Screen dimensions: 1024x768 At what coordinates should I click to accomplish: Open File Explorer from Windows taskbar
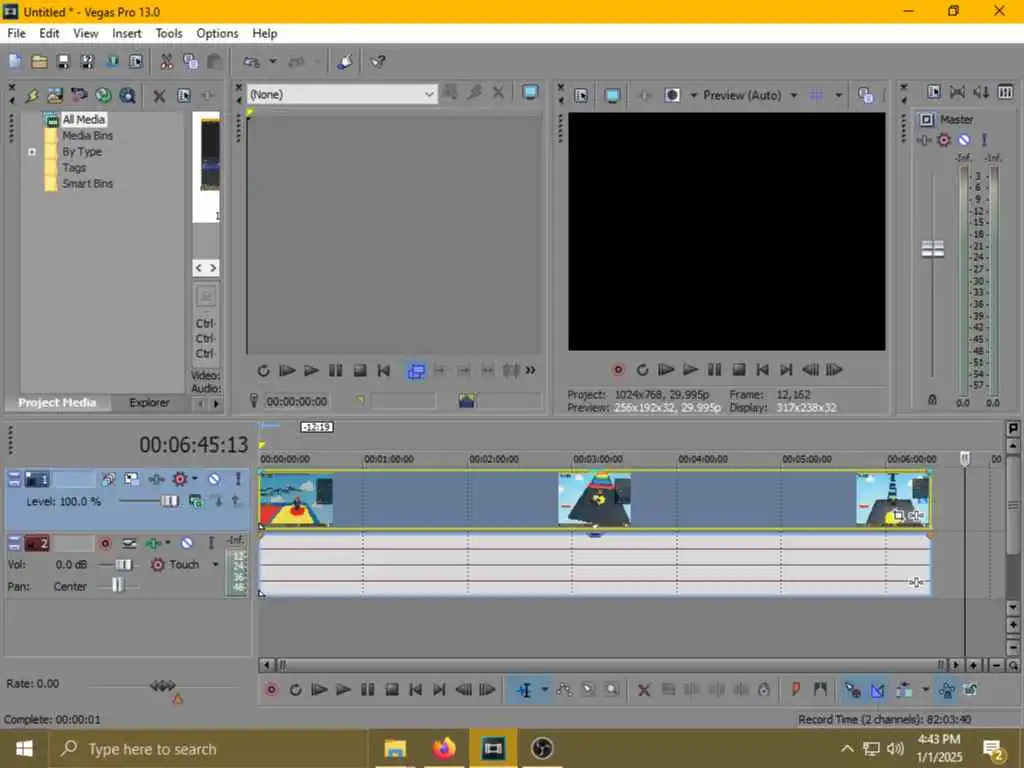(x=395, y=748)
